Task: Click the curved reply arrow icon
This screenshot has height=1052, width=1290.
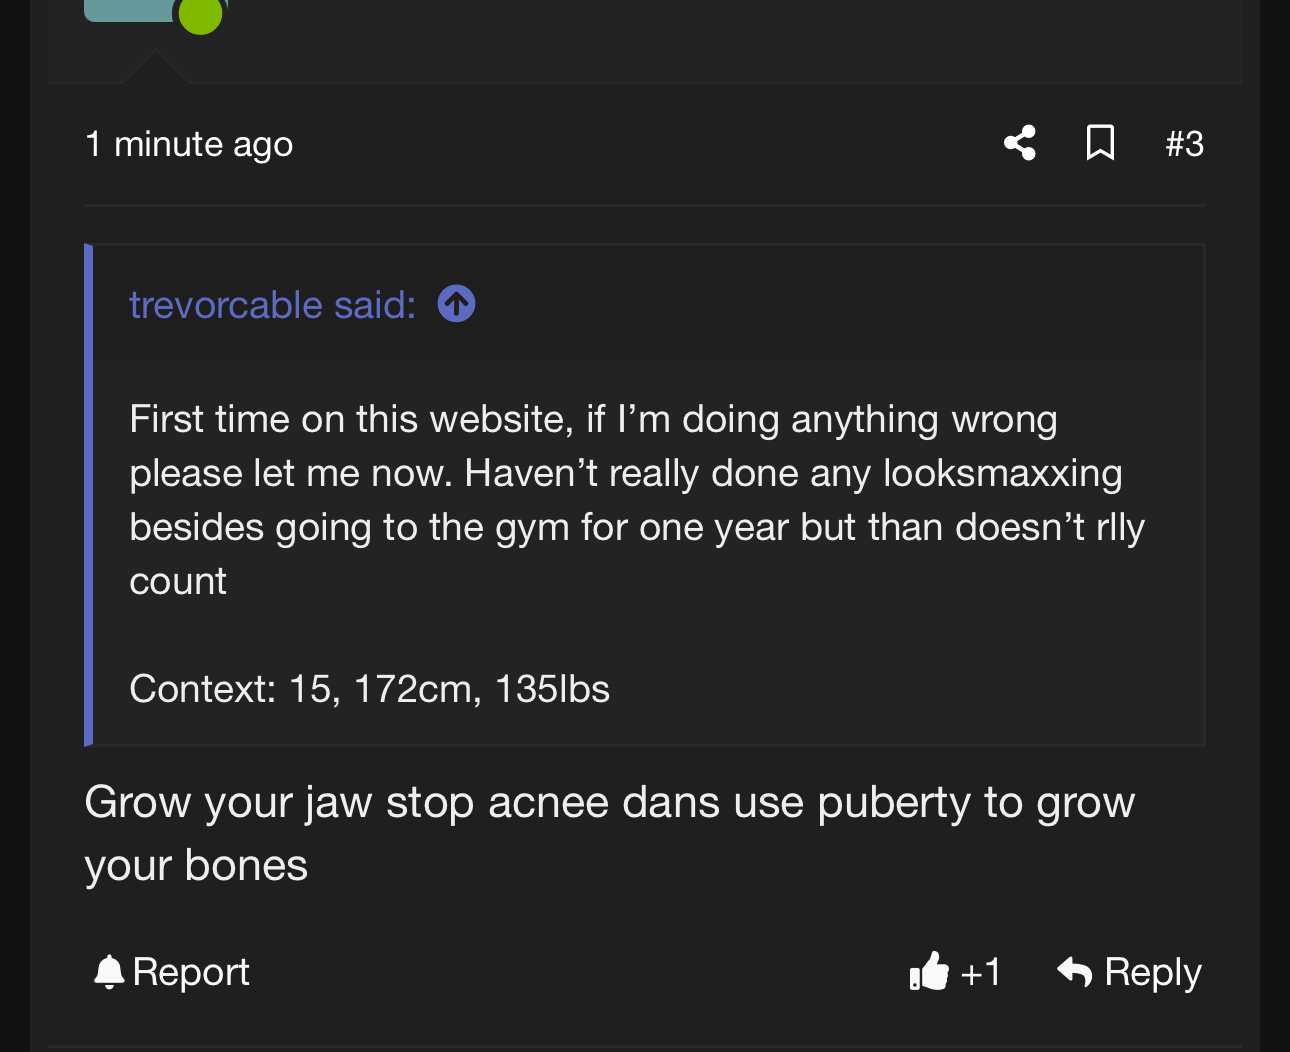Action: [1075, 971]
